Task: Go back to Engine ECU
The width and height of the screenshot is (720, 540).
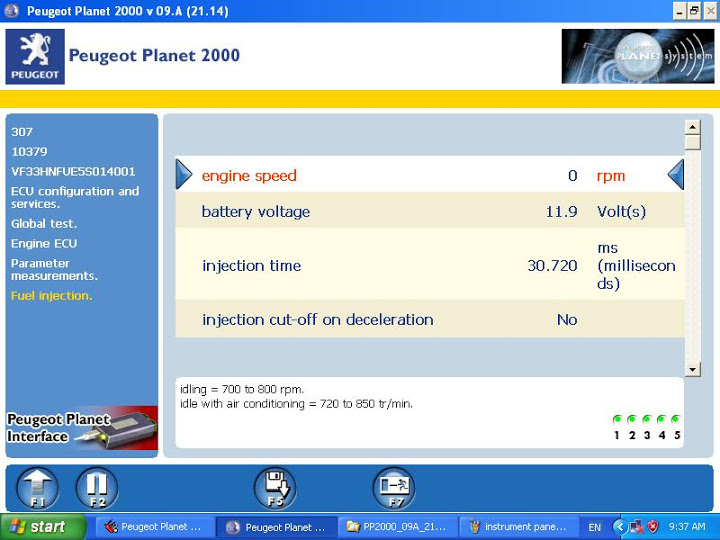Action: pyautogui.click(x=44, y=244)
